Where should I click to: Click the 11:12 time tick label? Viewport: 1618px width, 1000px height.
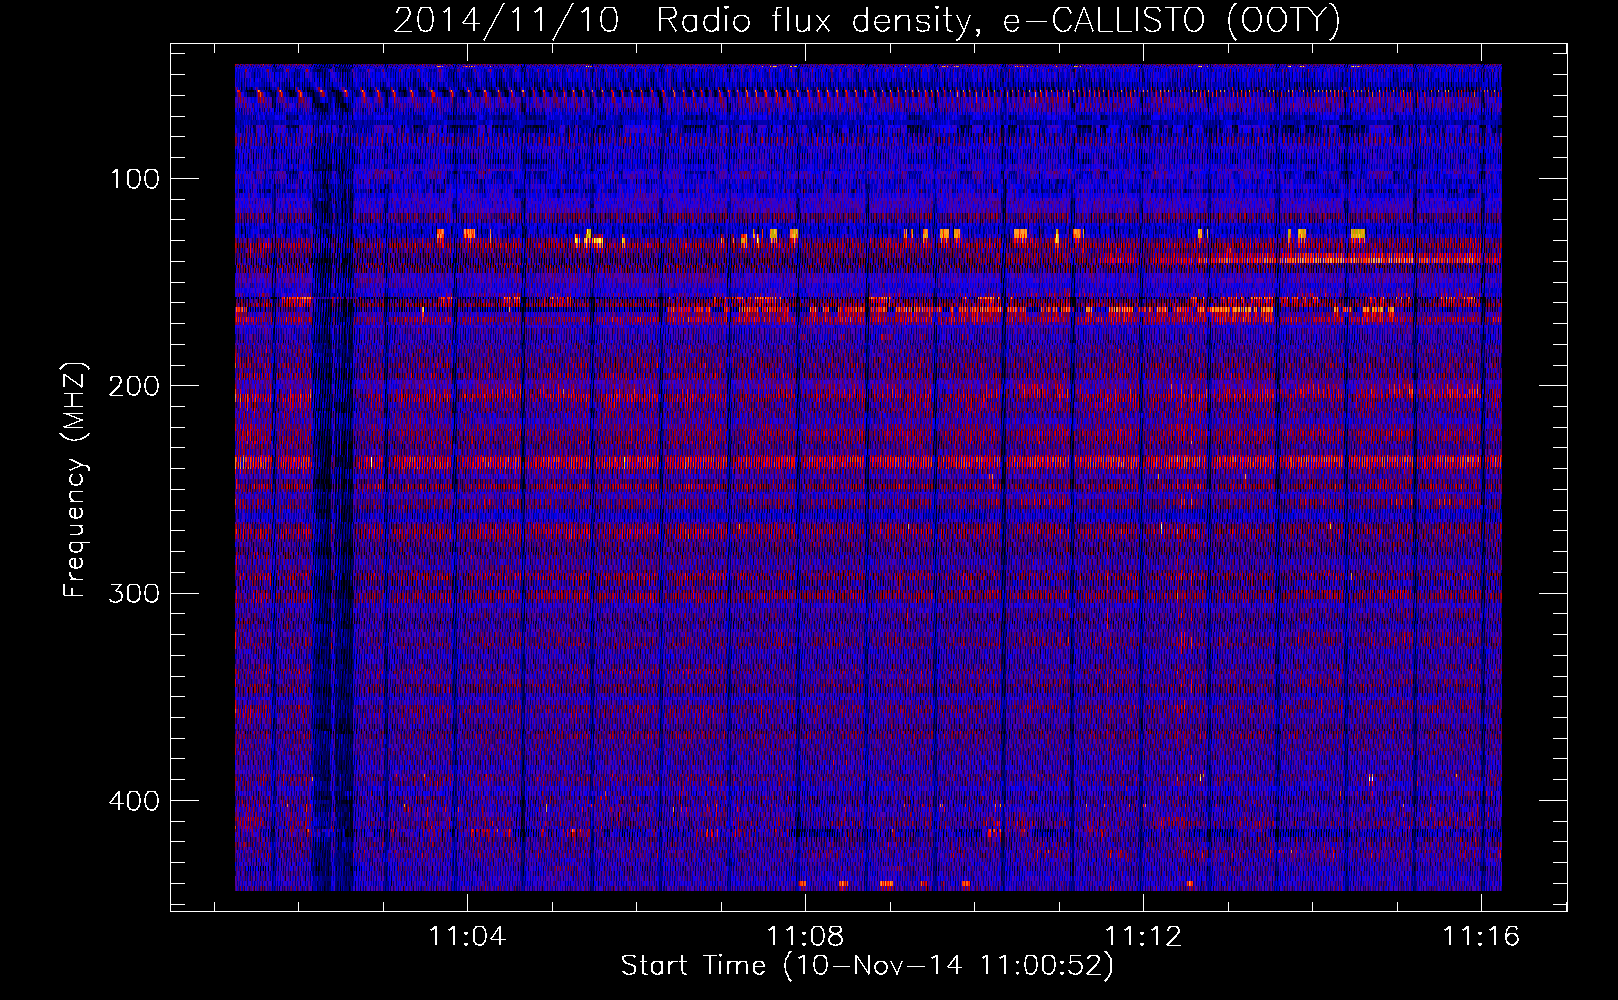point(1143,936)
